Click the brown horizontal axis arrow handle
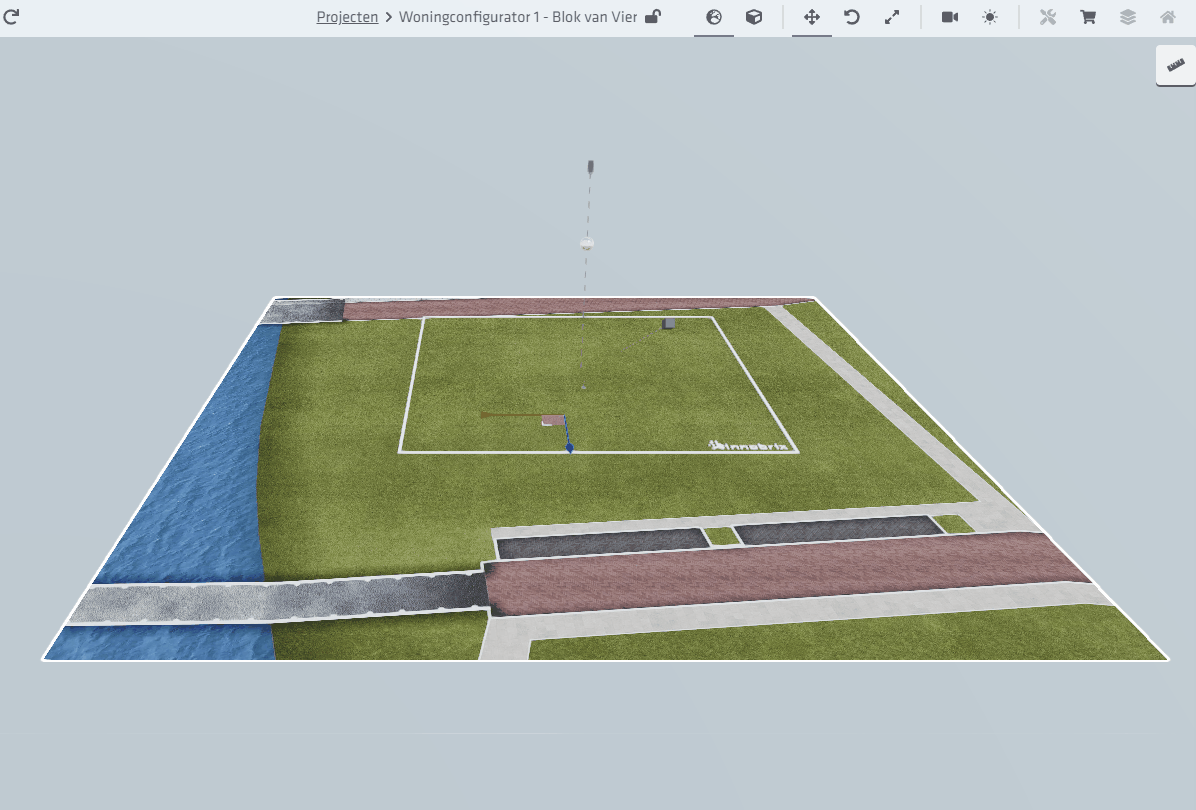This screenshot has height=810, width=1196. (x=486, y=414)
